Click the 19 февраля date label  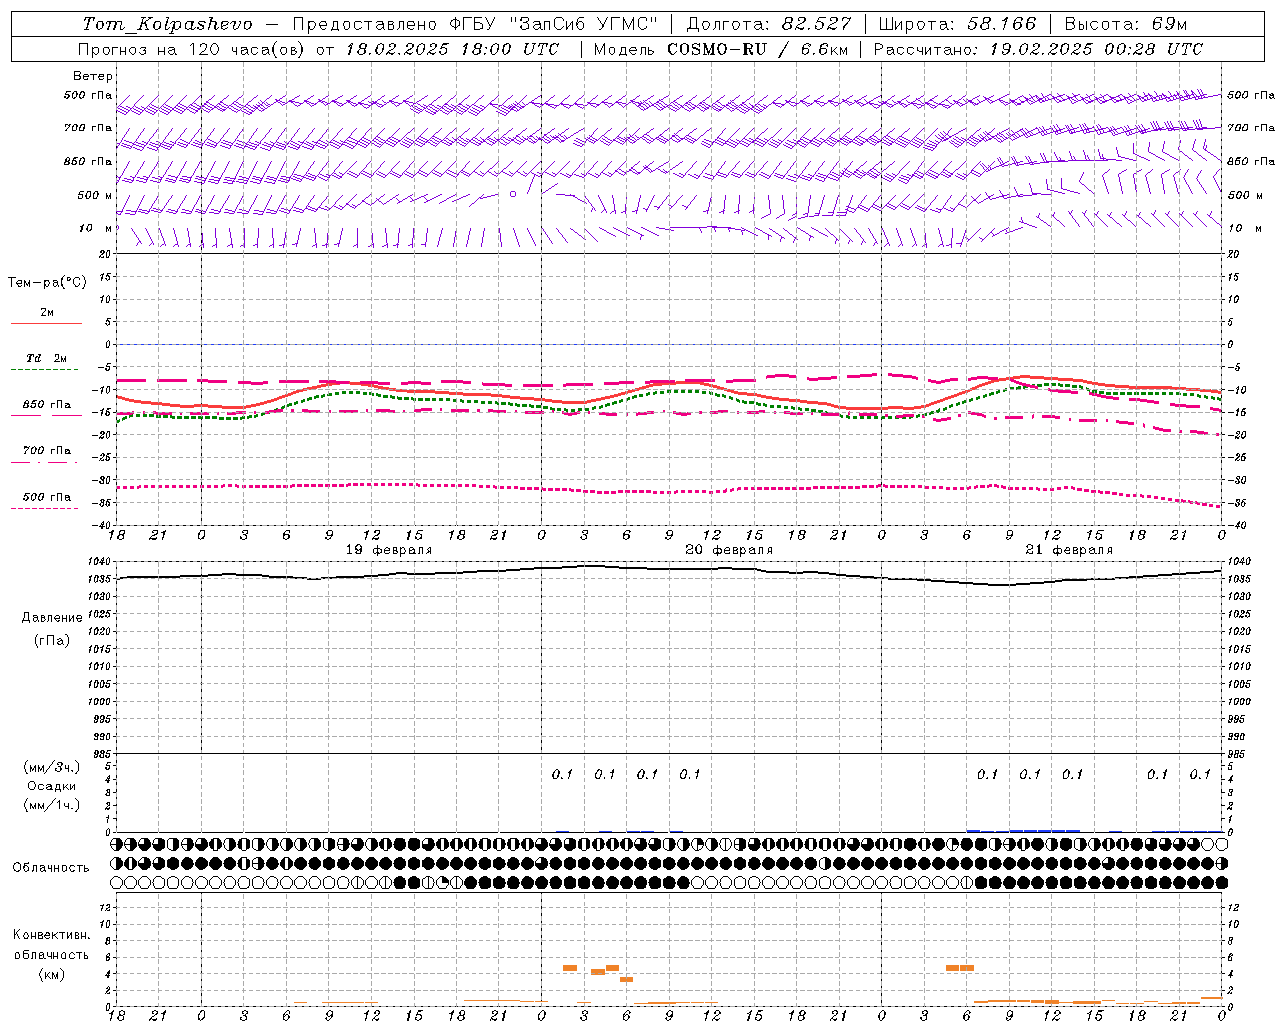pos(389,550)
